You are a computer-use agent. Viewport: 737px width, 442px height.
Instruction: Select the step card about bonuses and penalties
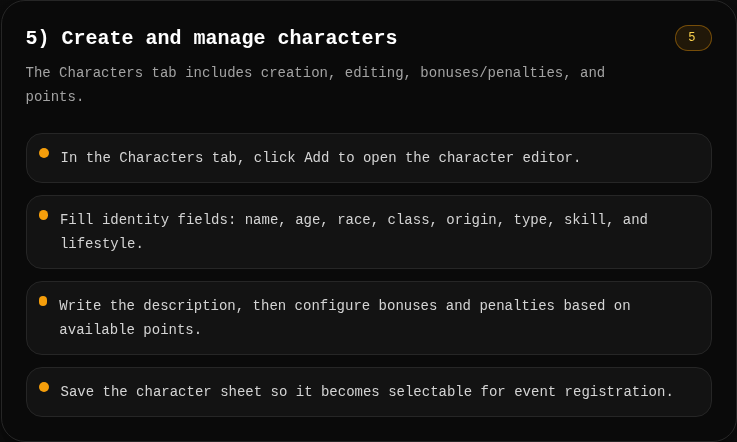368,318
